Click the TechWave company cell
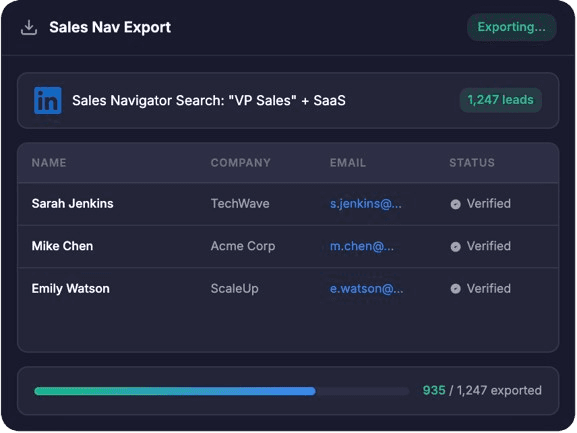Screen dimensions: 577x433 click(x=240, y=203)
